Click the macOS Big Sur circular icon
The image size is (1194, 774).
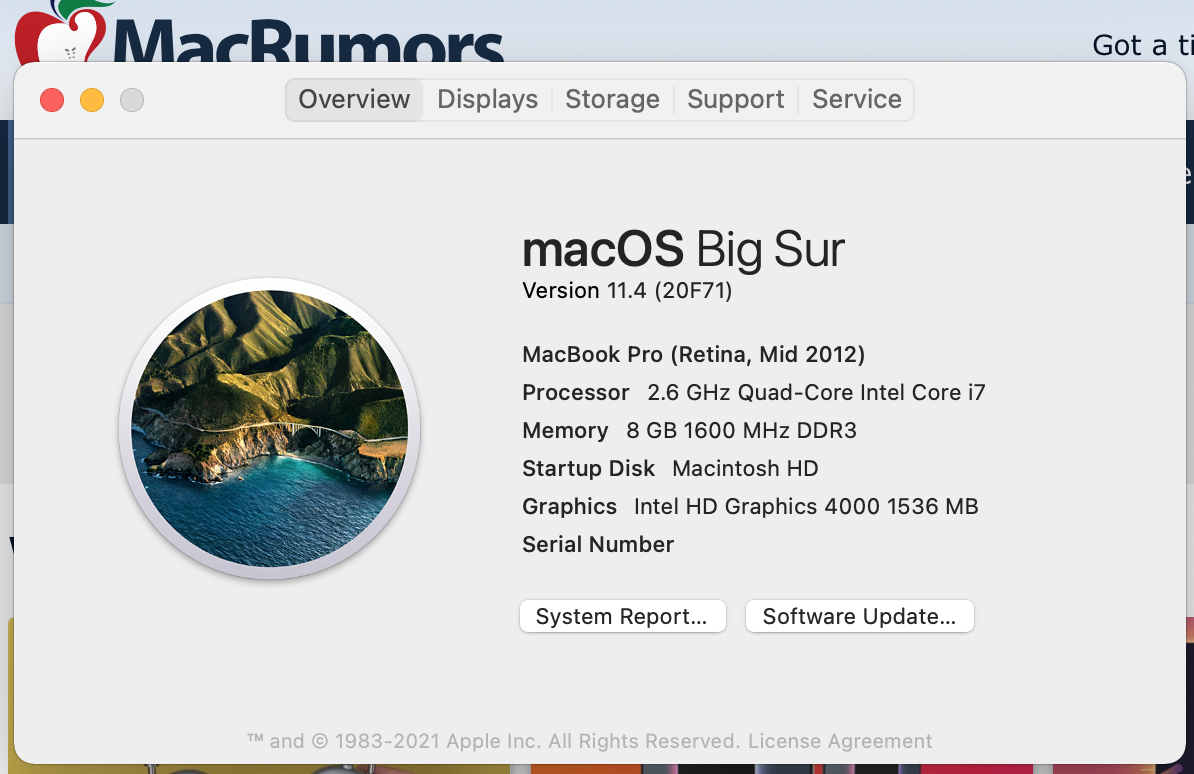point(269,428)
